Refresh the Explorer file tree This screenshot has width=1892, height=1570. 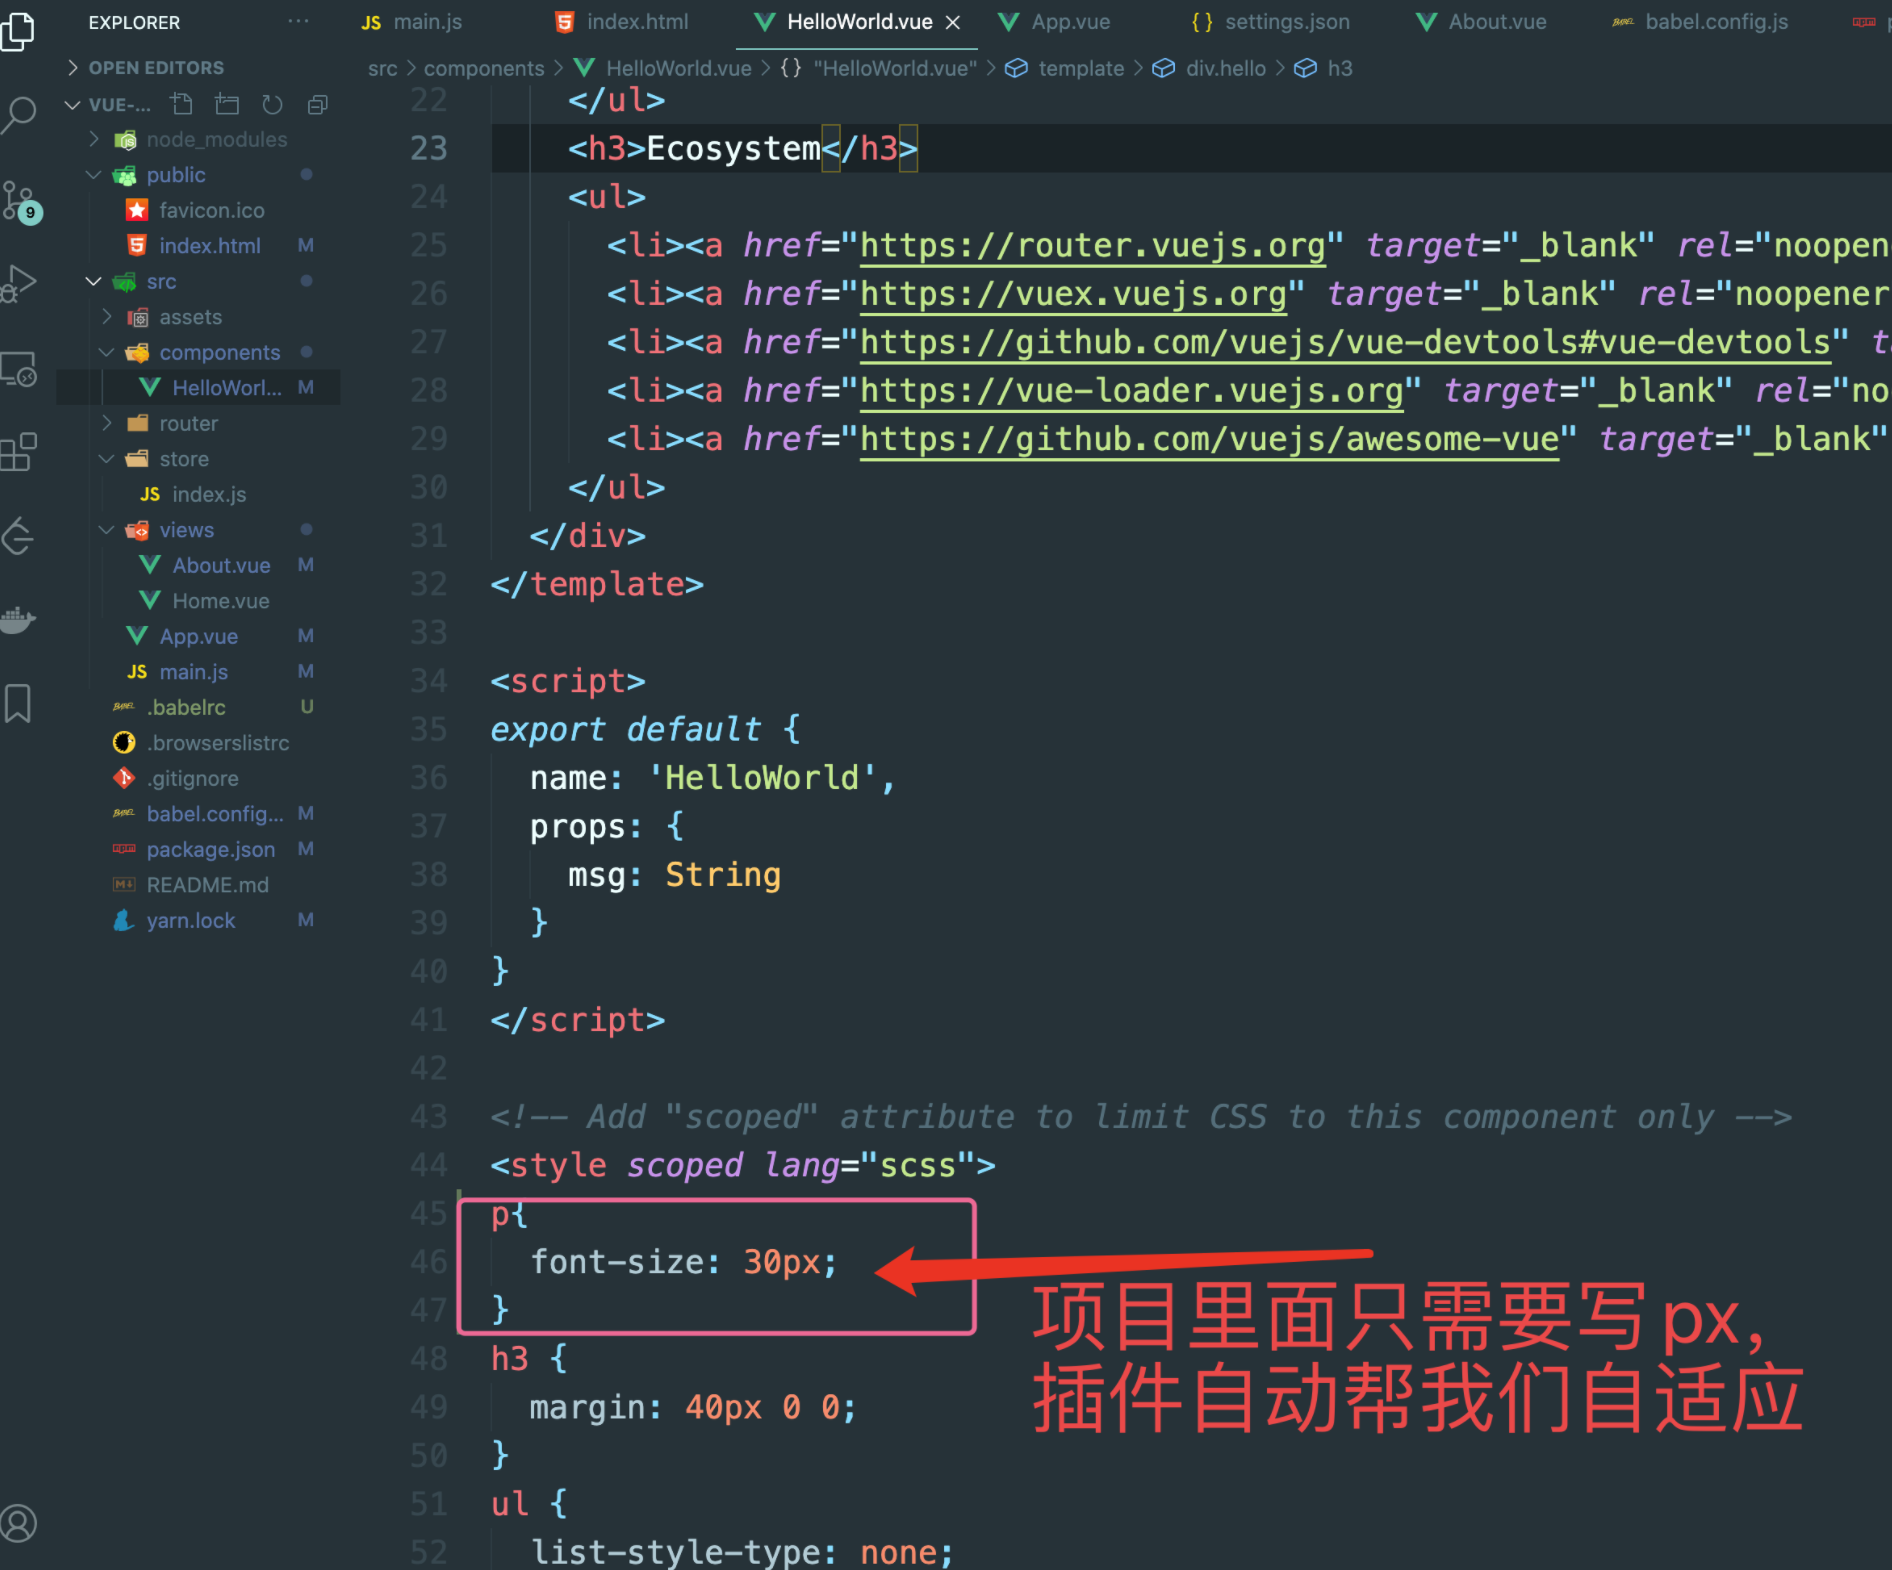pos(272,104)
